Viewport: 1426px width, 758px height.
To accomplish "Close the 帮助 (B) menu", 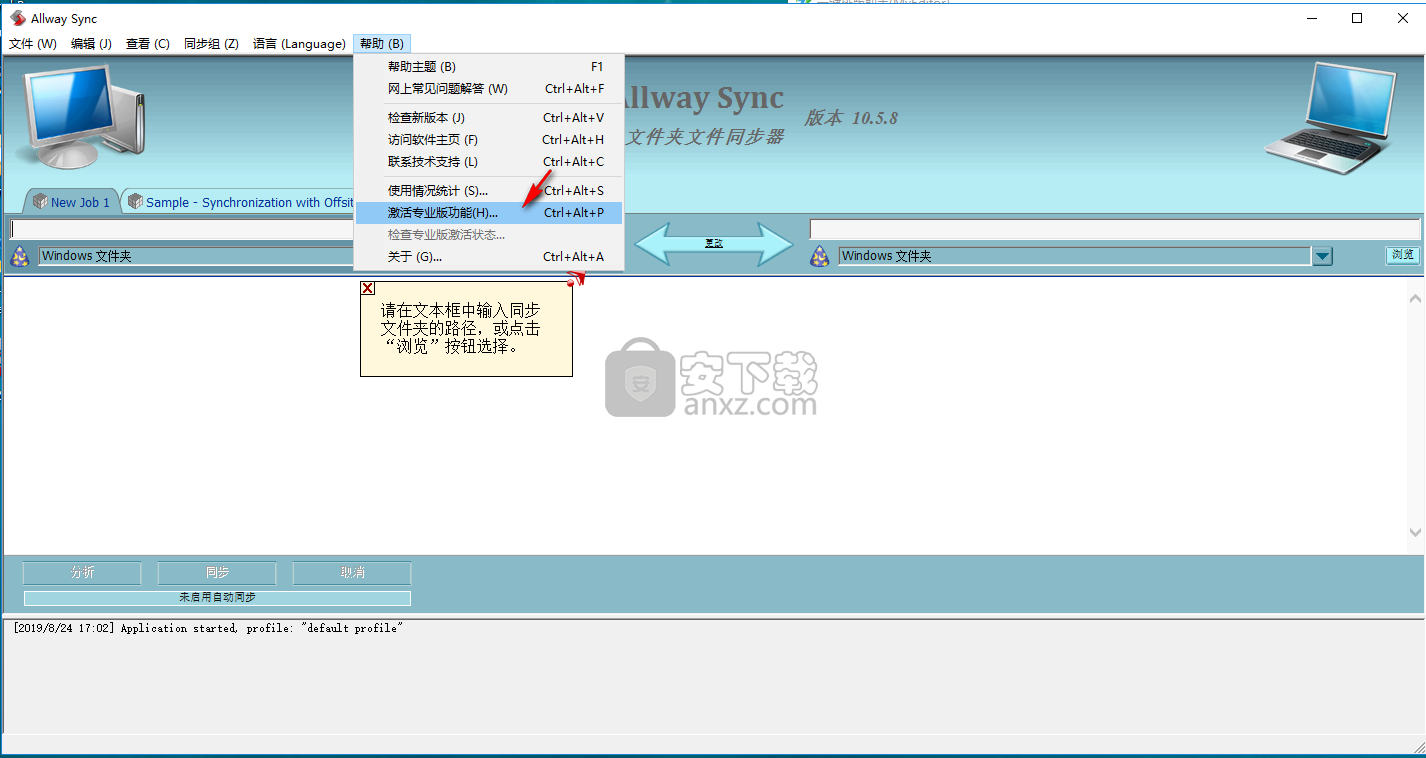I will point(382,44).
